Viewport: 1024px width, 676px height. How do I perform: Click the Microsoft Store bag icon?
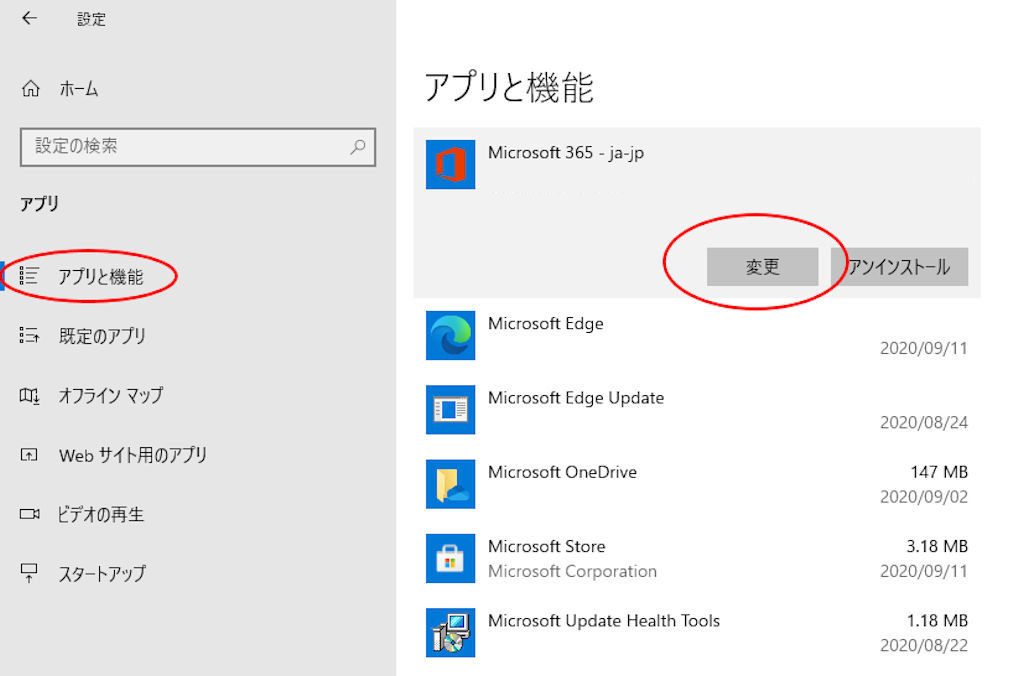pyautogui.click(x=450, y=558)
